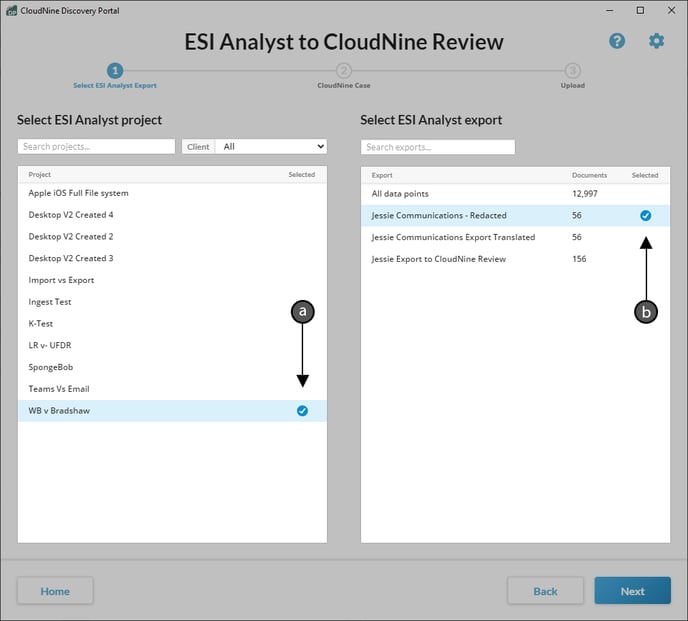688x621 pixels.
Task: Click the Project column header
Action: click(x=39, y=175)
